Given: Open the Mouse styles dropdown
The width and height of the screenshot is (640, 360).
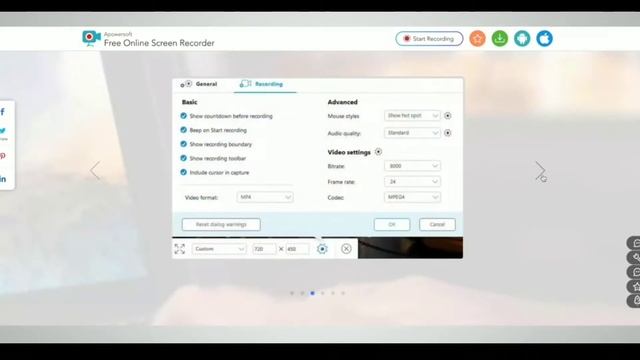Looking at the screenshot, I should [412, 116].
